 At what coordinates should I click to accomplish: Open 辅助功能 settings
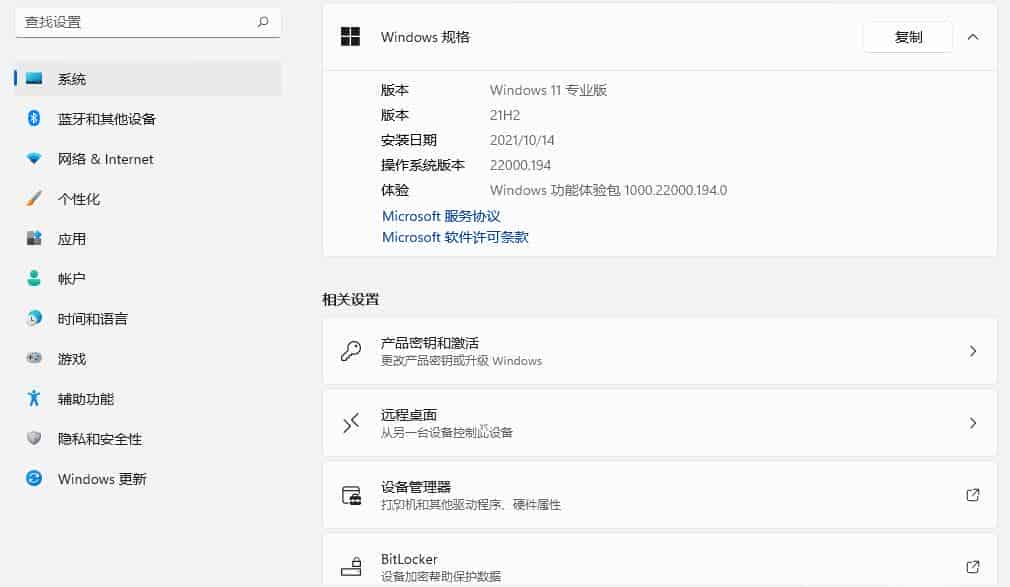click(x=148, y=398)
